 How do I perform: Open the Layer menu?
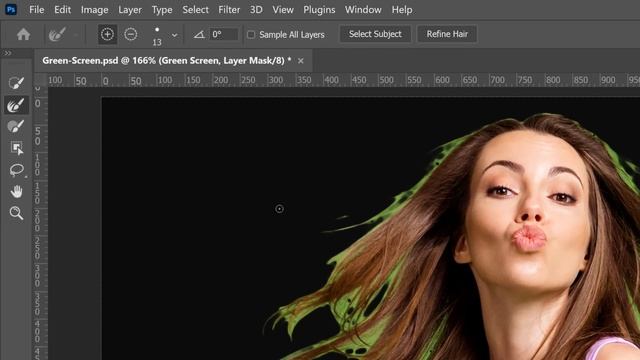click(130, 10)
